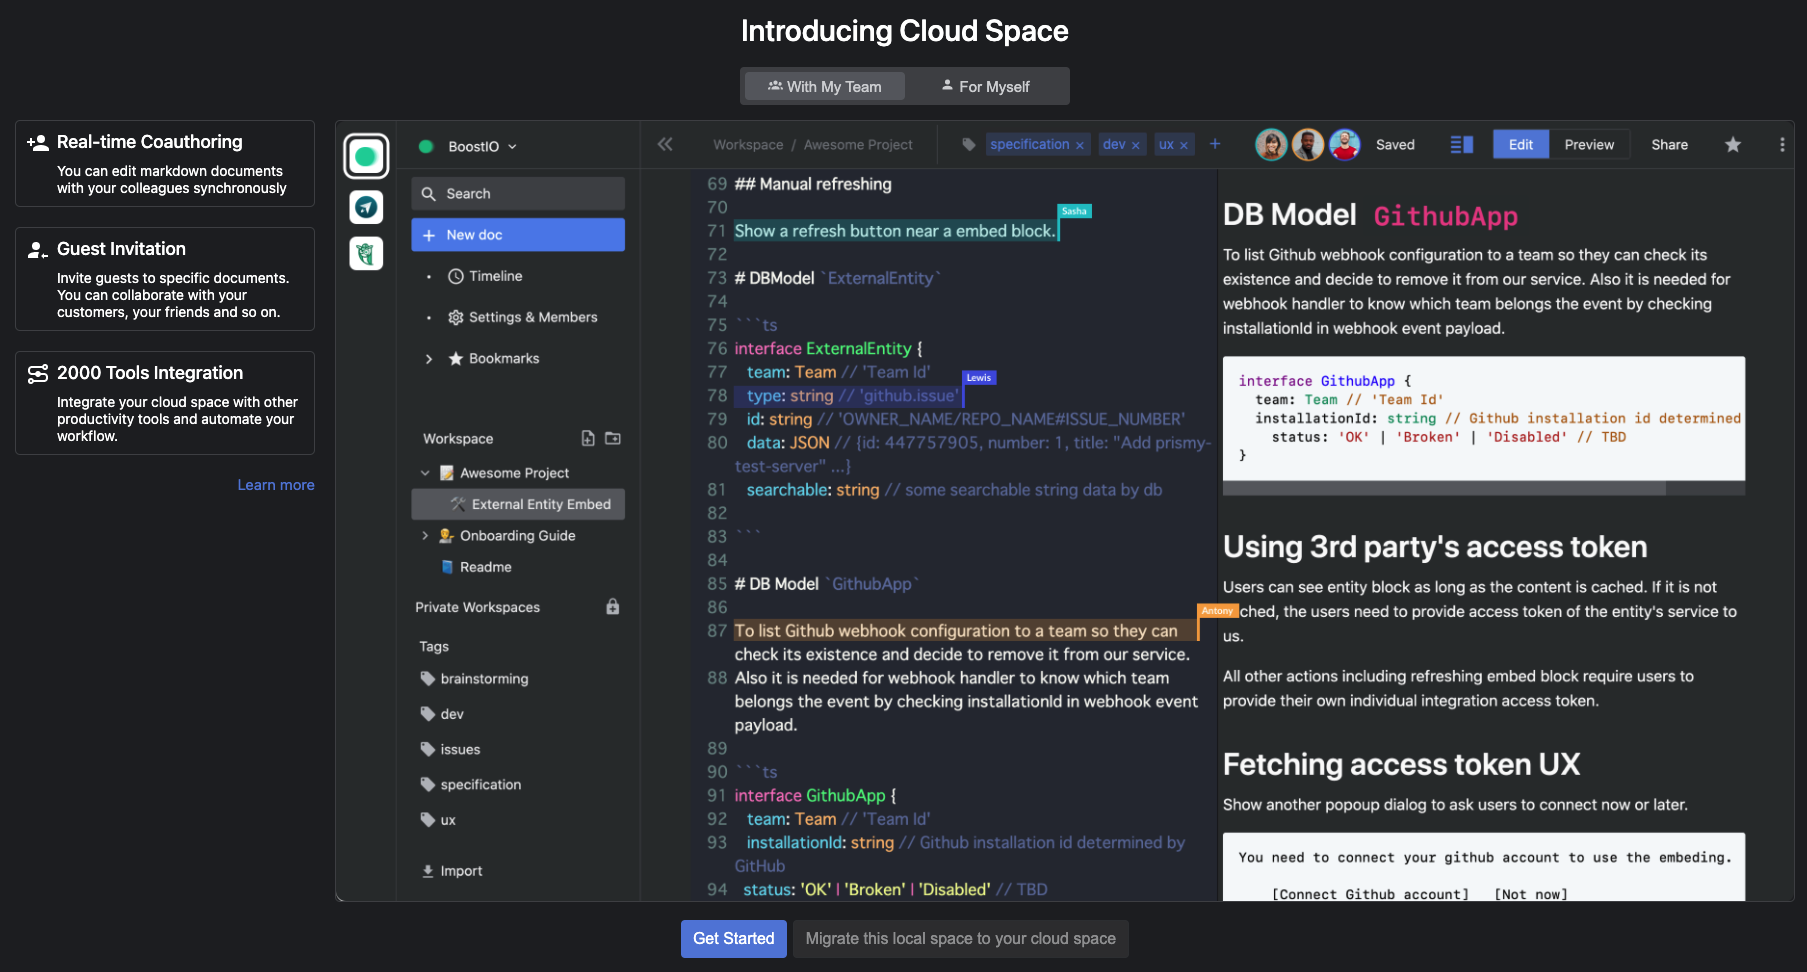
Task: Click the new folder icon beside Workspace
Action: click(613, 438)
